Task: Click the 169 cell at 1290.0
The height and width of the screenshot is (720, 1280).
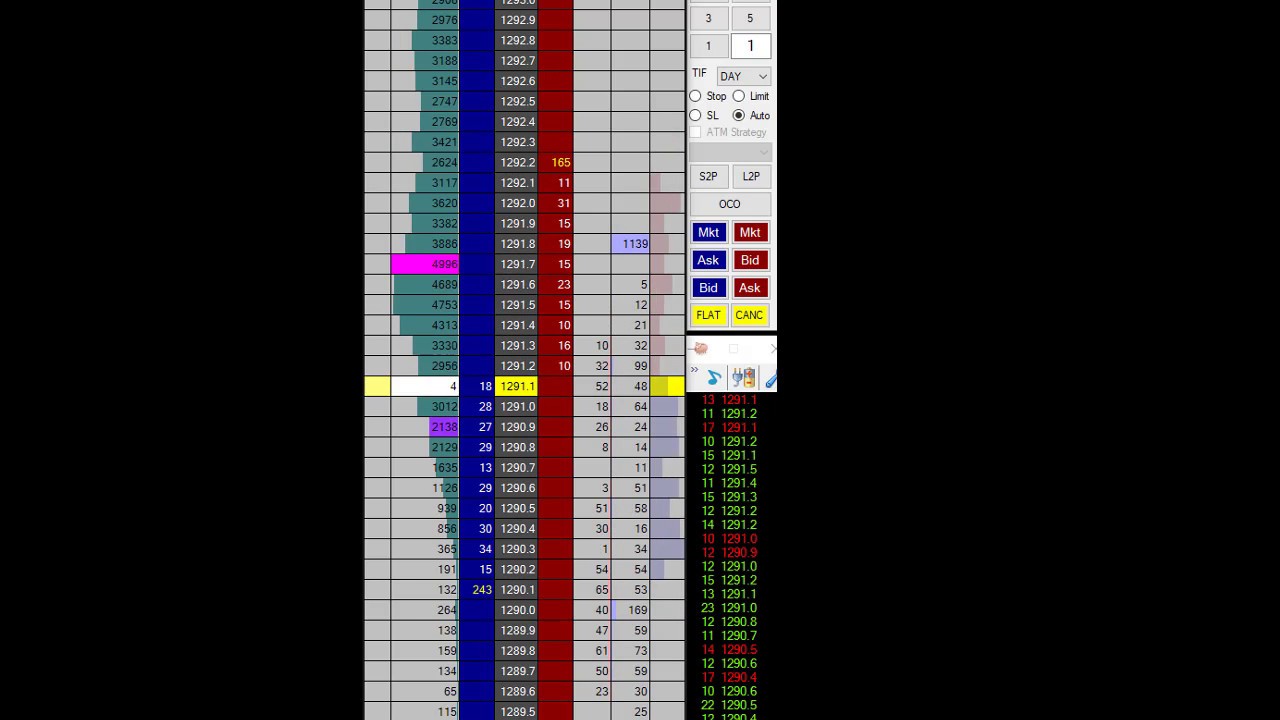Action: [630, 610]
